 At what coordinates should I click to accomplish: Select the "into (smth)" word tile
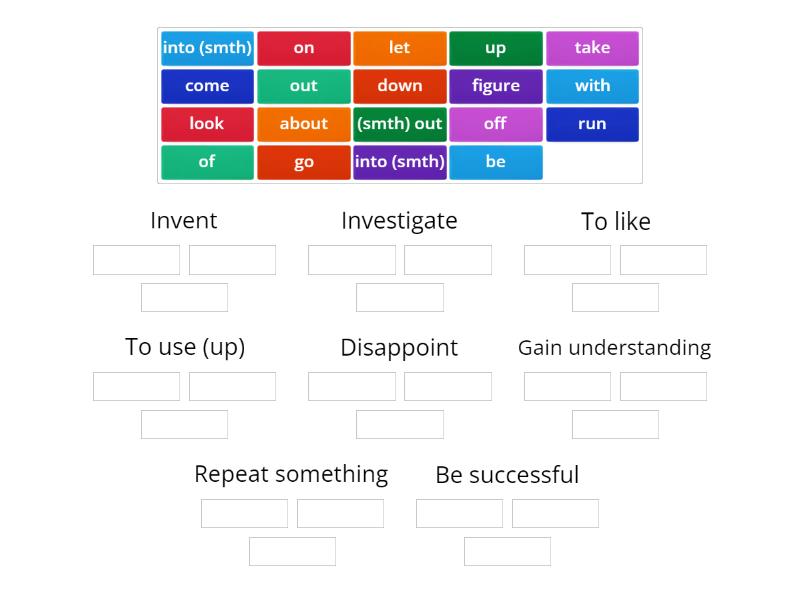[207, 47]
